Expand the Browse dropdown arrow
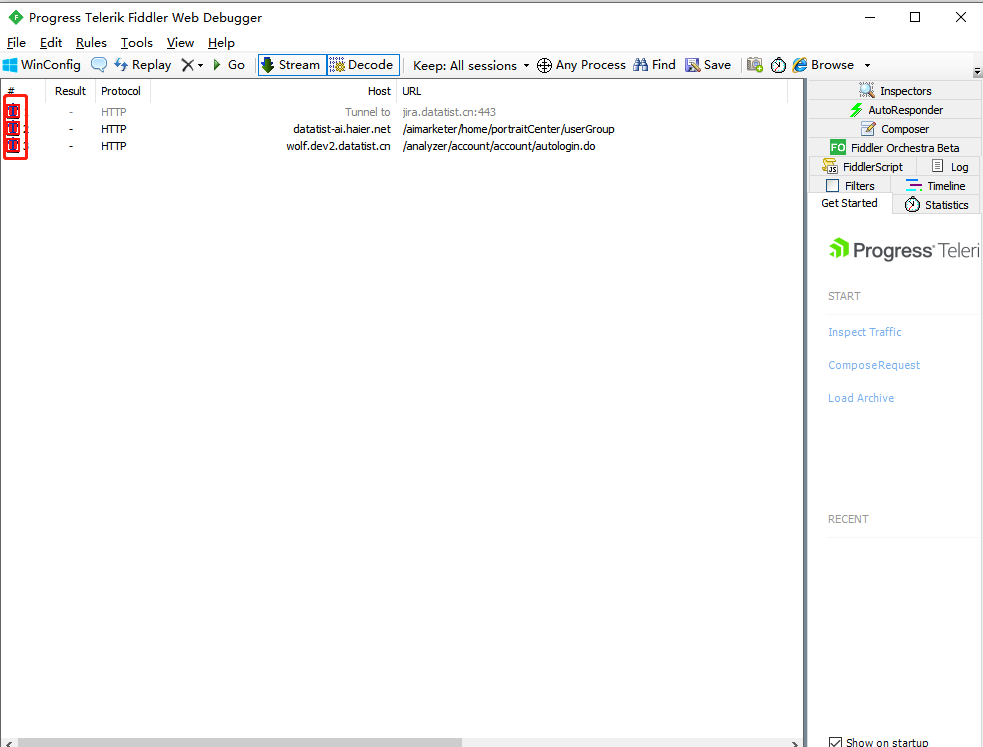Image resolution: width=983 pixels, height=747 pixels. pos(868,65)
